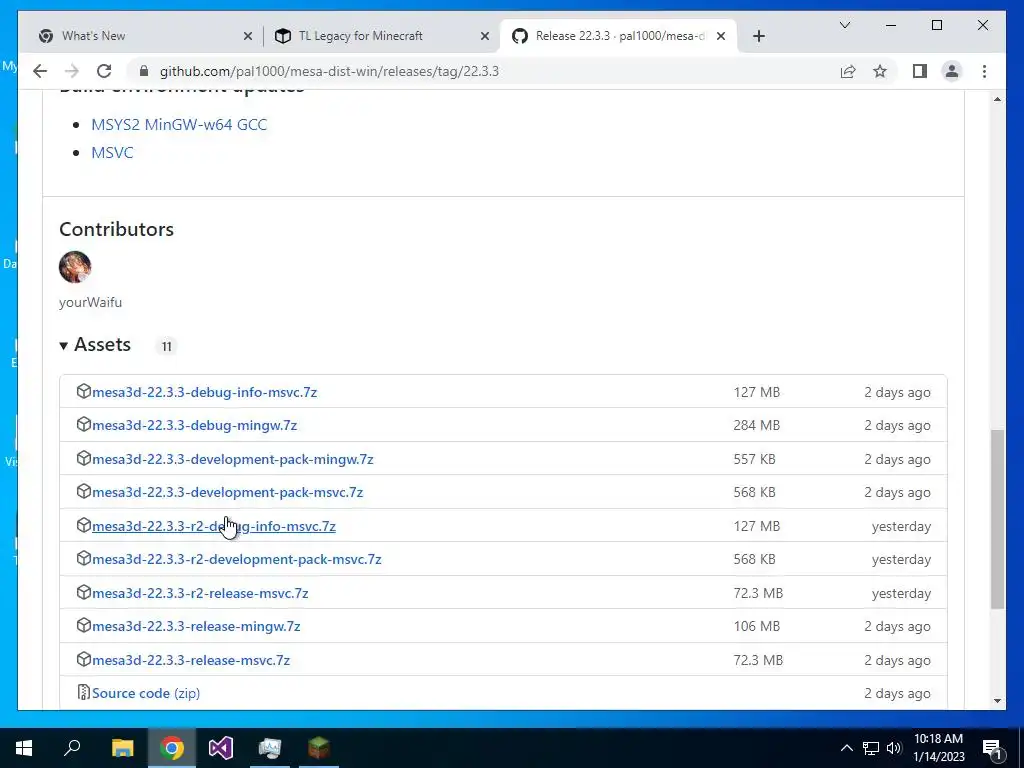Open MSYS2 MinGW-w64 GCC link
Viewport: 1024px width, 768px height.
(x=179, y=124)
